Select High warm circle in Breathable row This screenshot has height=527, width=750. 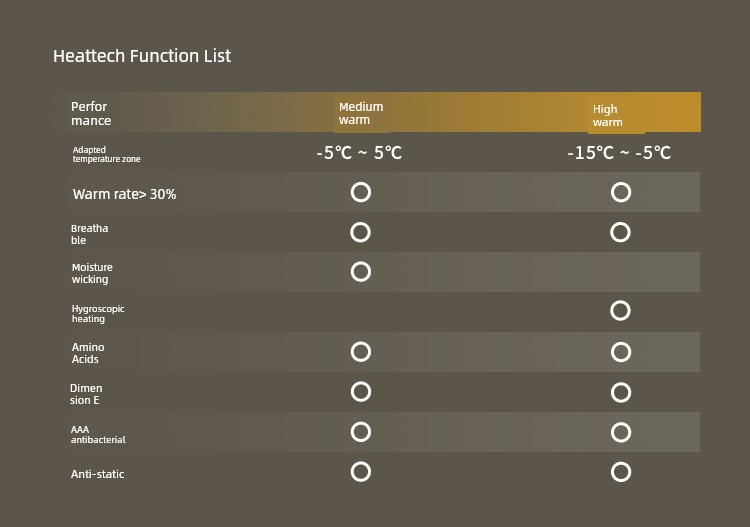(x=621, y=232)
